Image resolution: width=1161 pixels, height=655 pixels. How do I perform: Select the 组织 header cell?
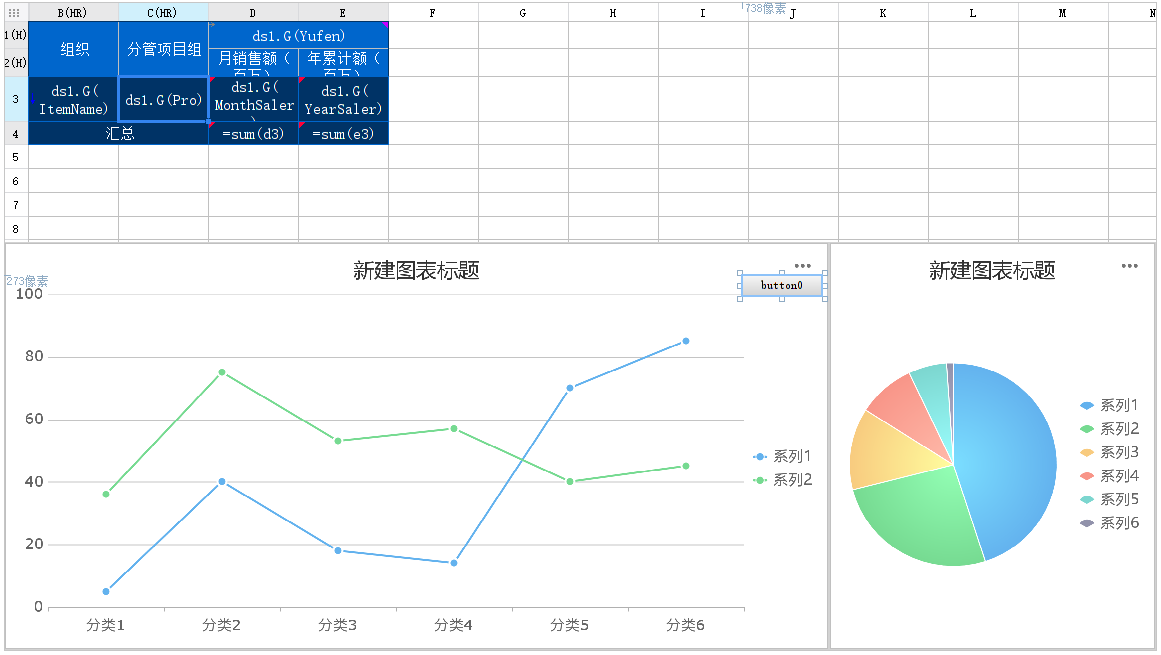click(73, 49)
